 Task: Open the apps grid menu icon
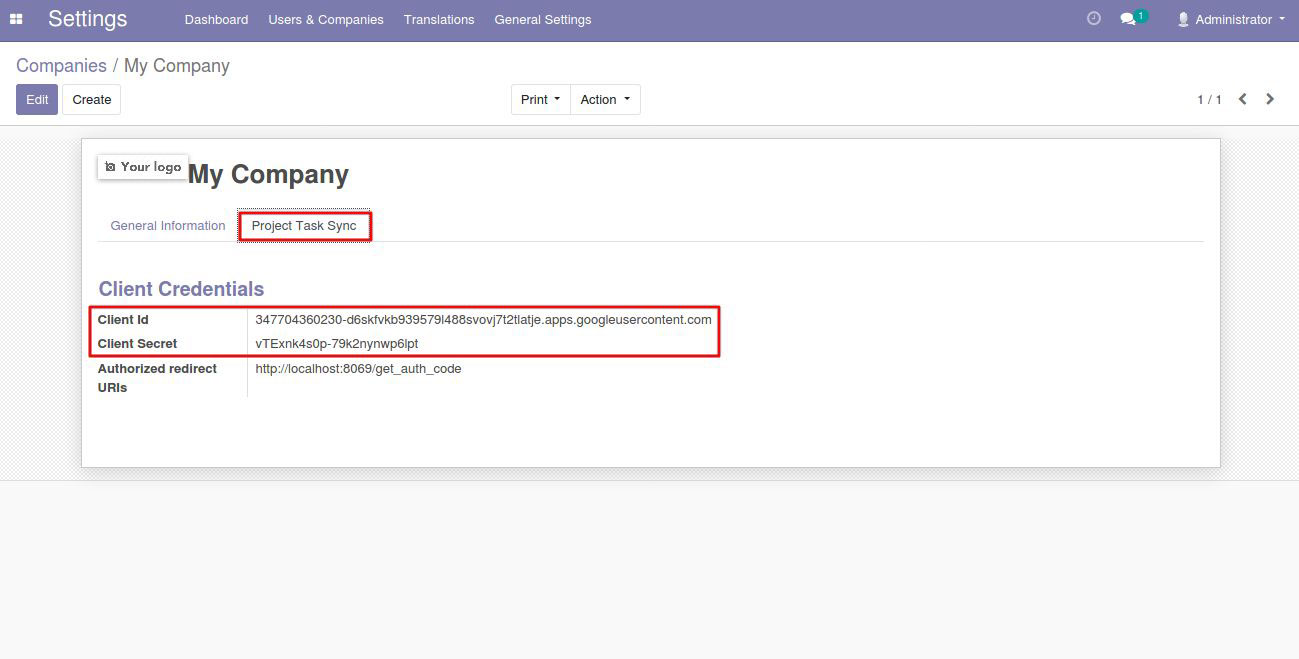click(16, 19)
